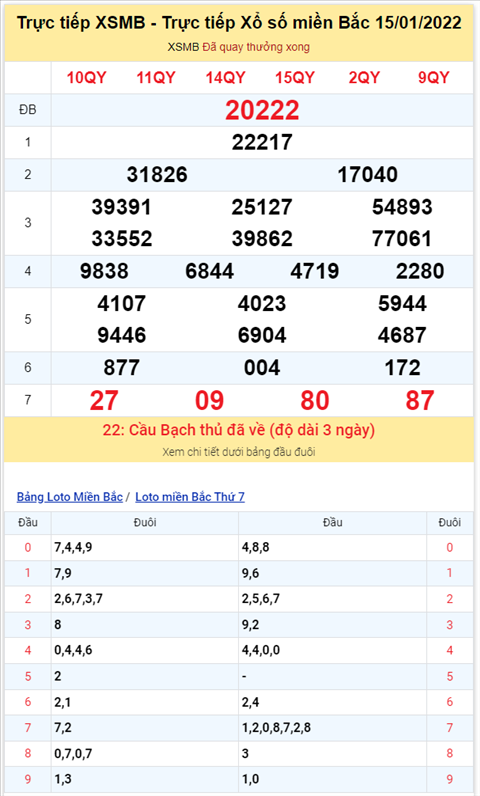Select sixth prize number 877
Viewport: 480px width, 796px height.
122,368
